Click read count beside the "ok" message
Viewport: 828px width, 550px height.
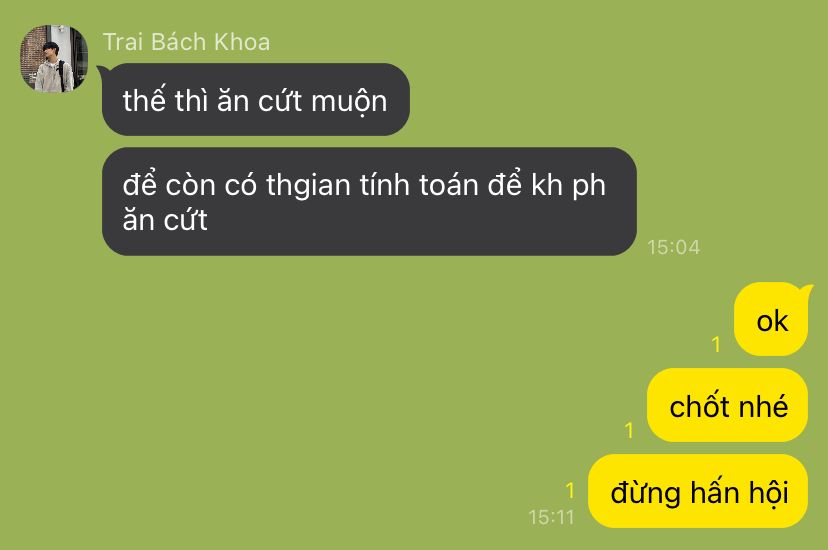(x=716, y=344)
